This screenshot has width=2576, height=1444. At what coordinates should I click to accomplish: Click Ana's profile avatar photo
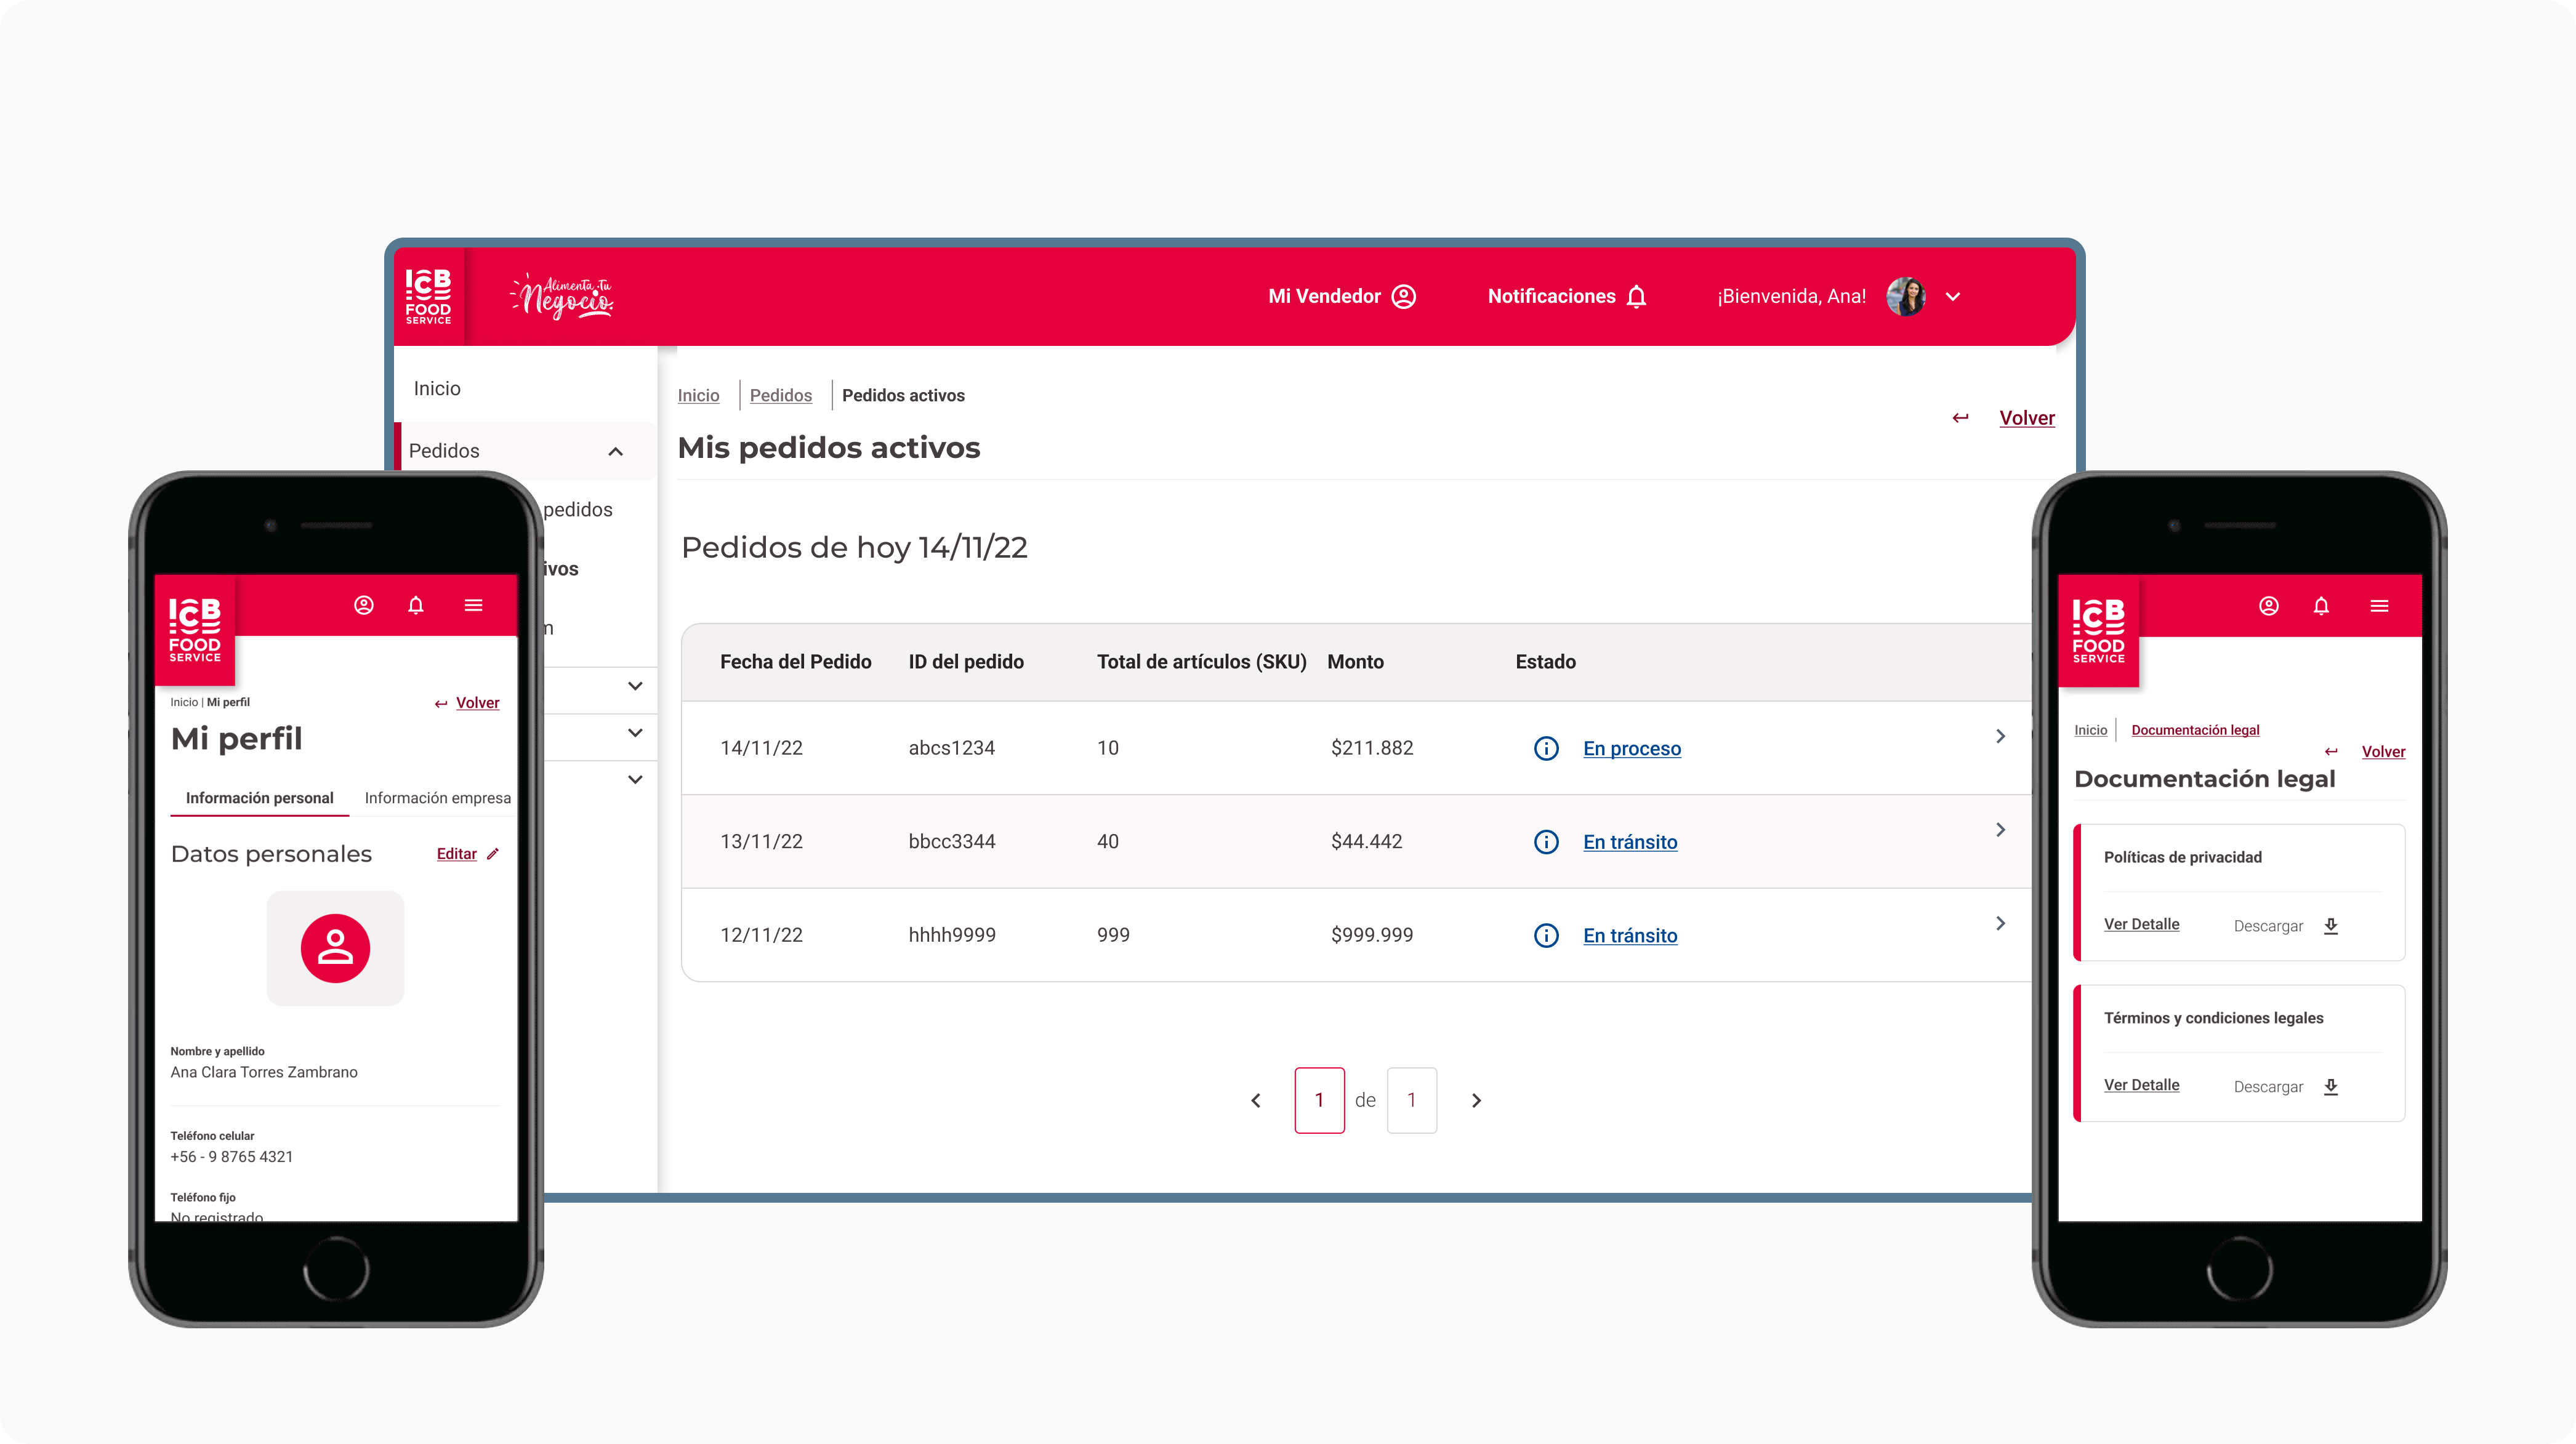[x=1905, y=297]
